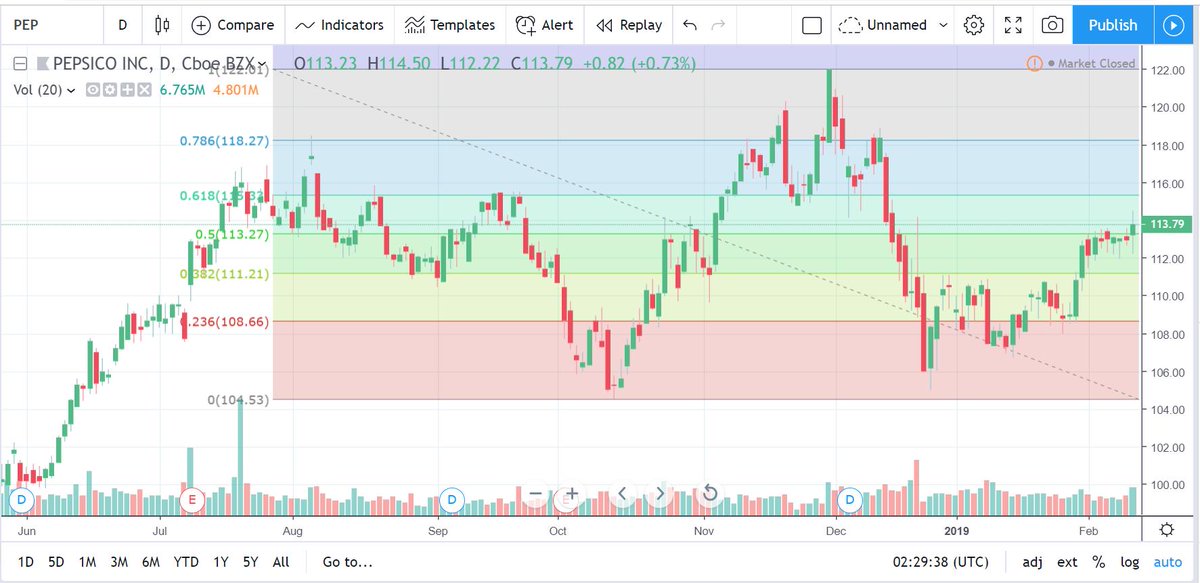Open chart properties gear icon

click(x=974, y=25)
